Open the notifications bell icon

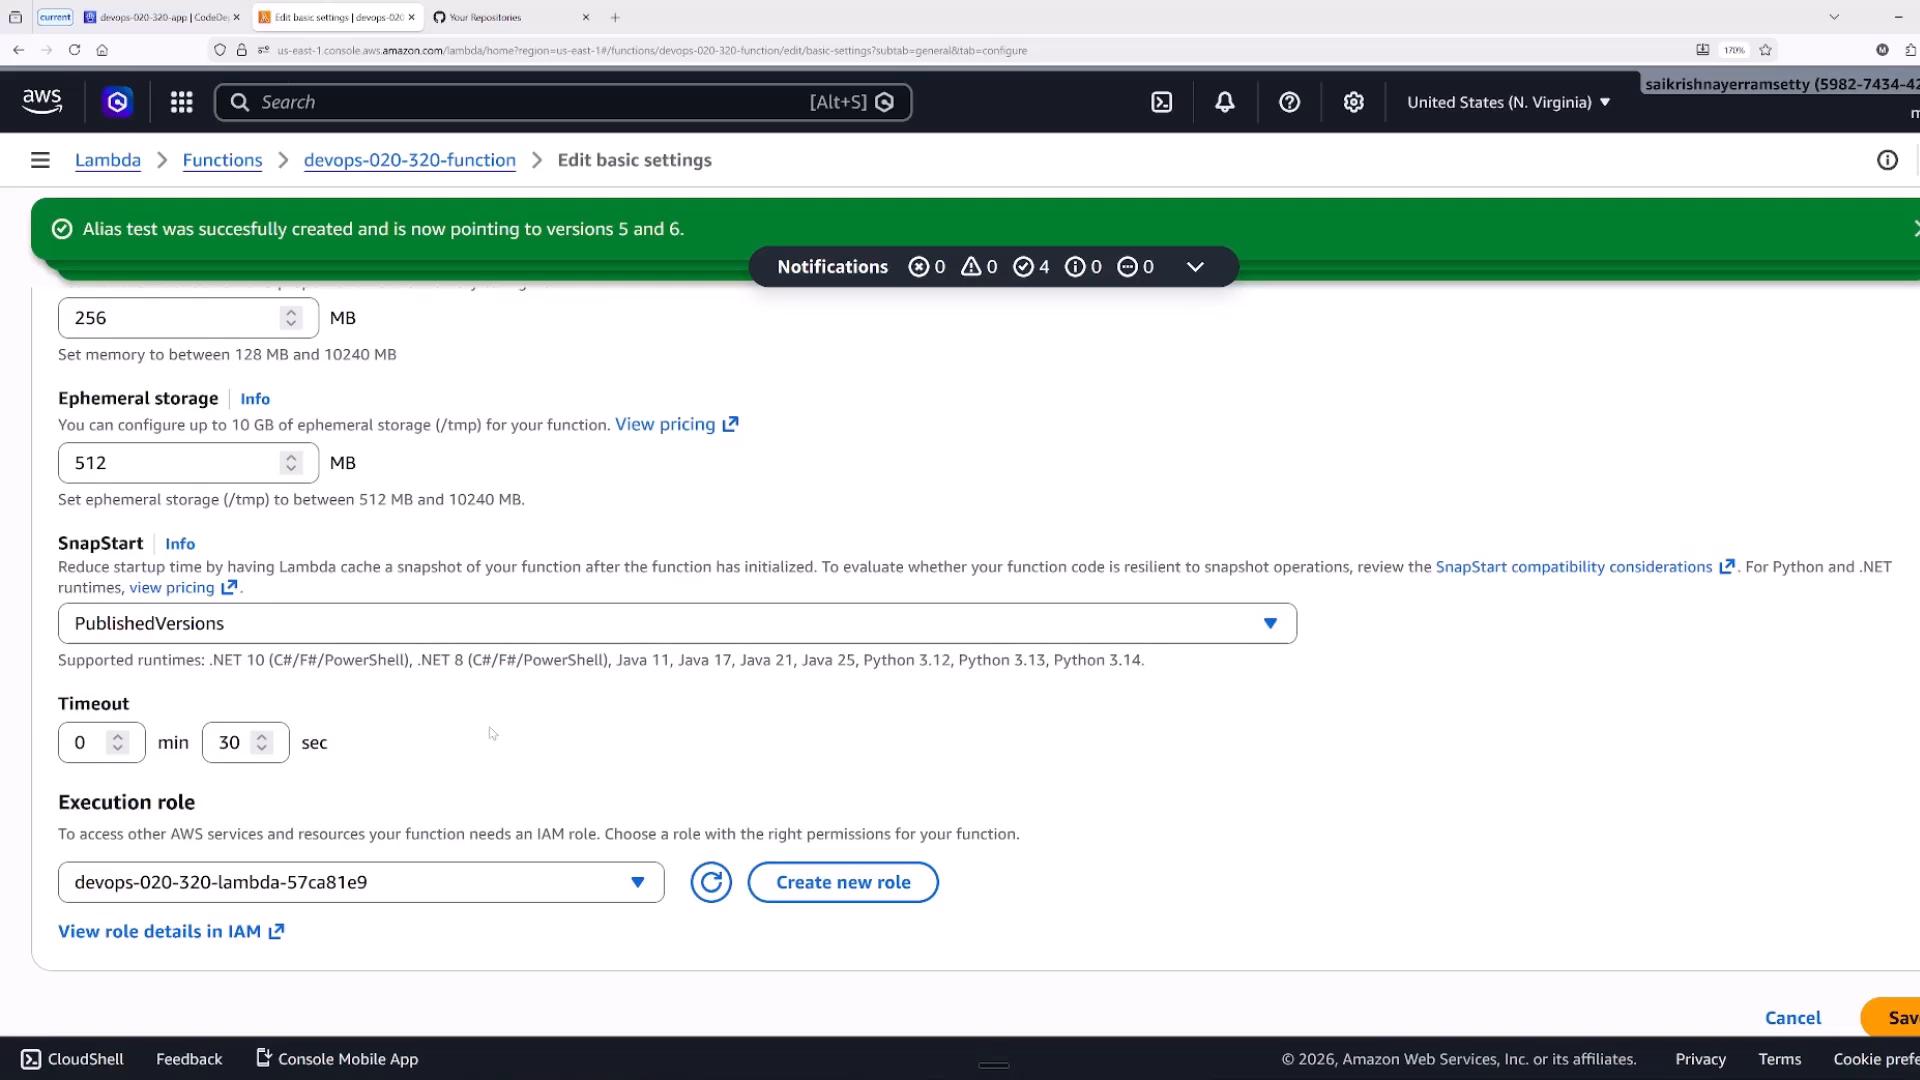[x=1225, y=102]
